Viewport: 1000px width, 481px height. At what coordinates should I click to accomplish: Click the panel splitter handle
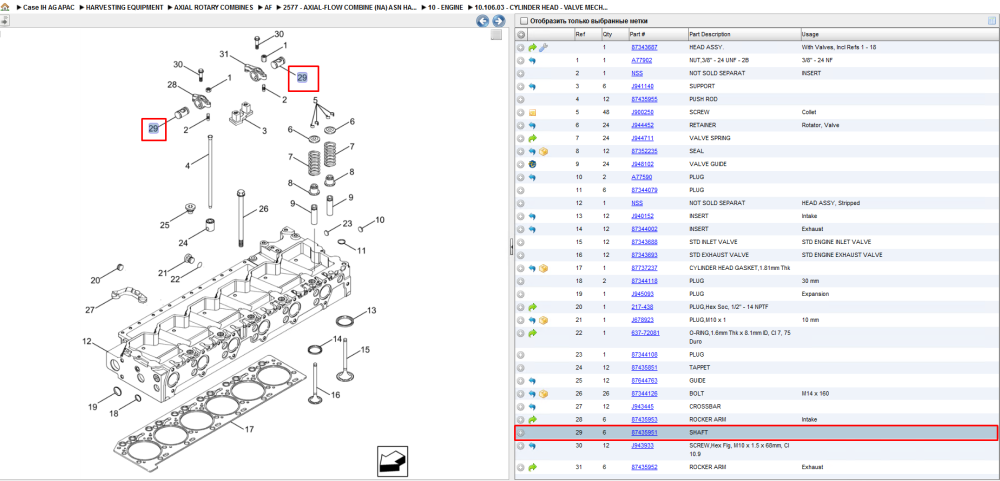click(511, 248)
